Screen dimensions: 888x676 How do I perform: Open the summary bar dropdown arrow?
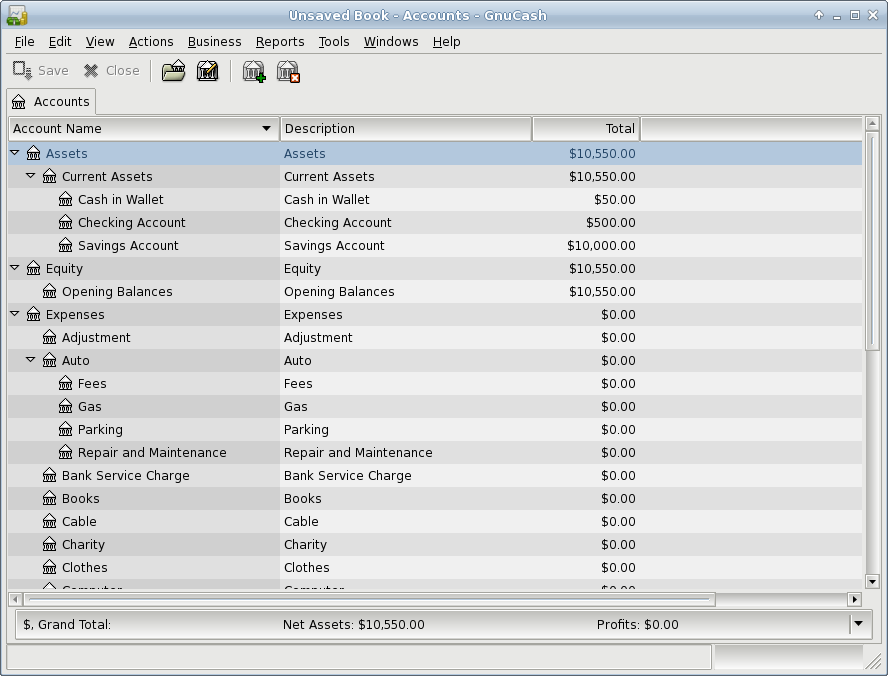click(x=859, y=624)
